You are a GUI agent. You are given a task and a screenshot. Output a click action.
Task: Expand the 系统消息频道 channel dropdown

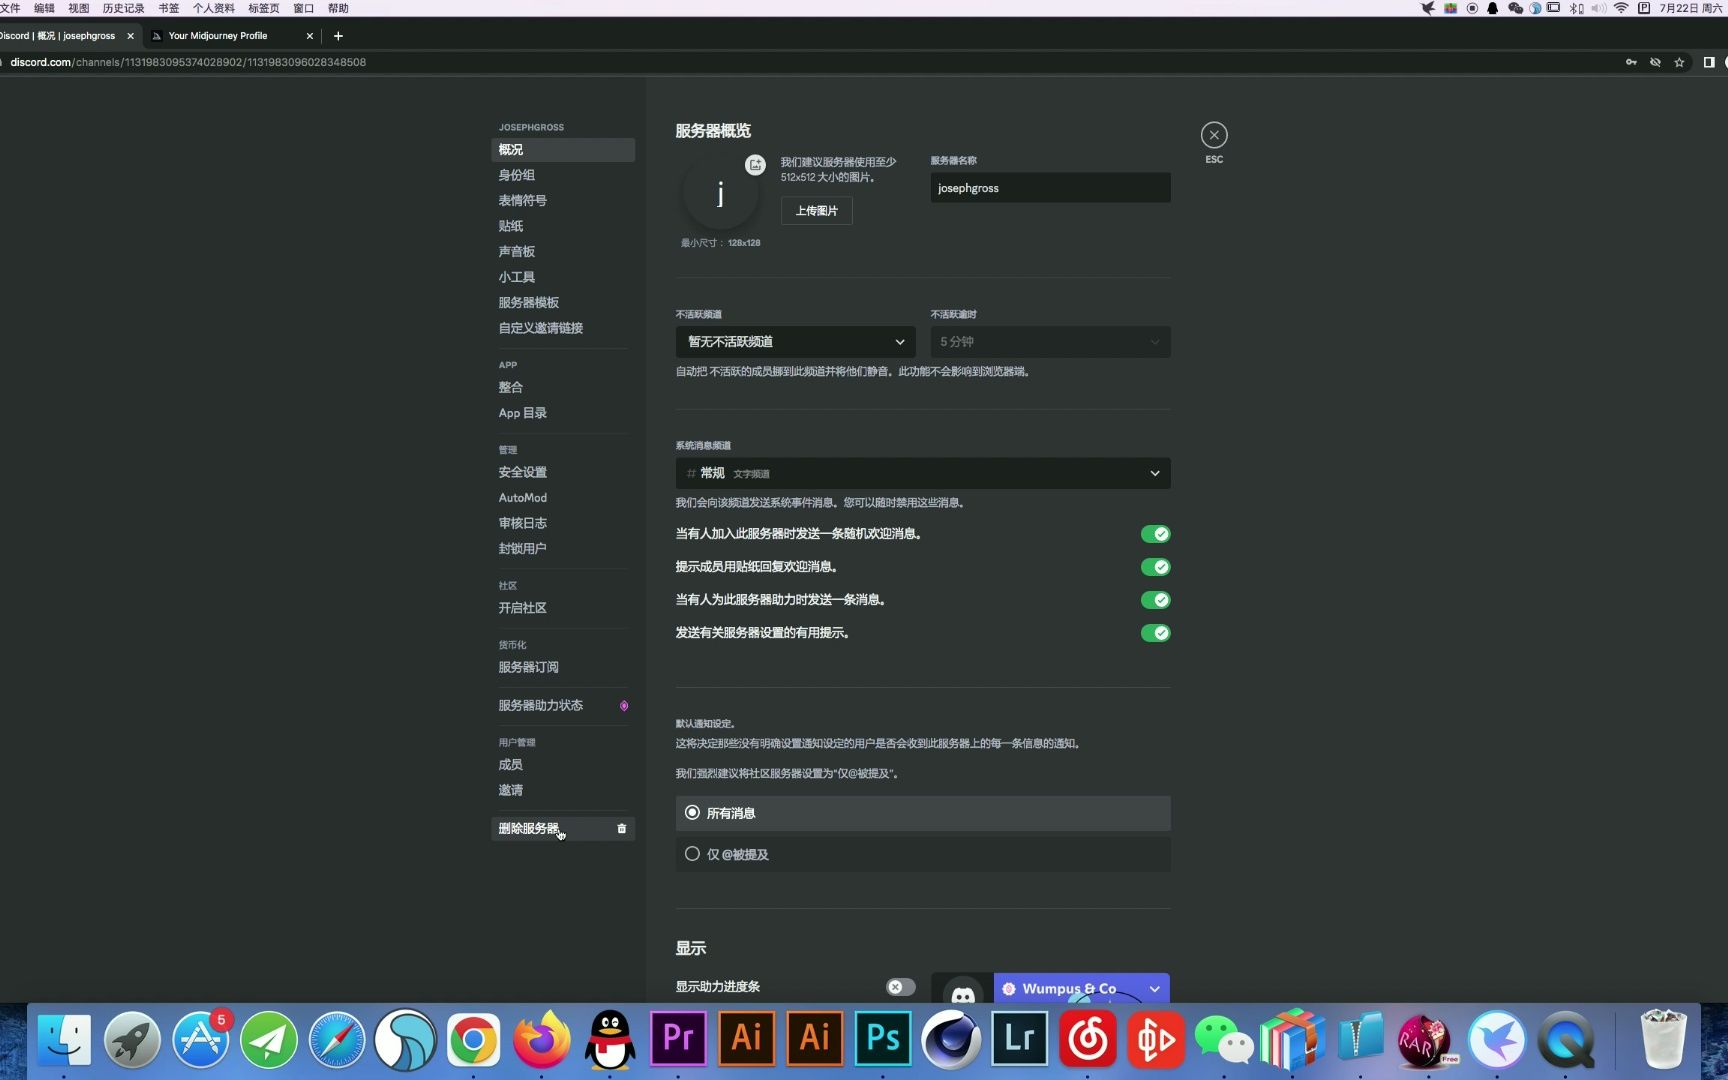(x=921, y=473)
